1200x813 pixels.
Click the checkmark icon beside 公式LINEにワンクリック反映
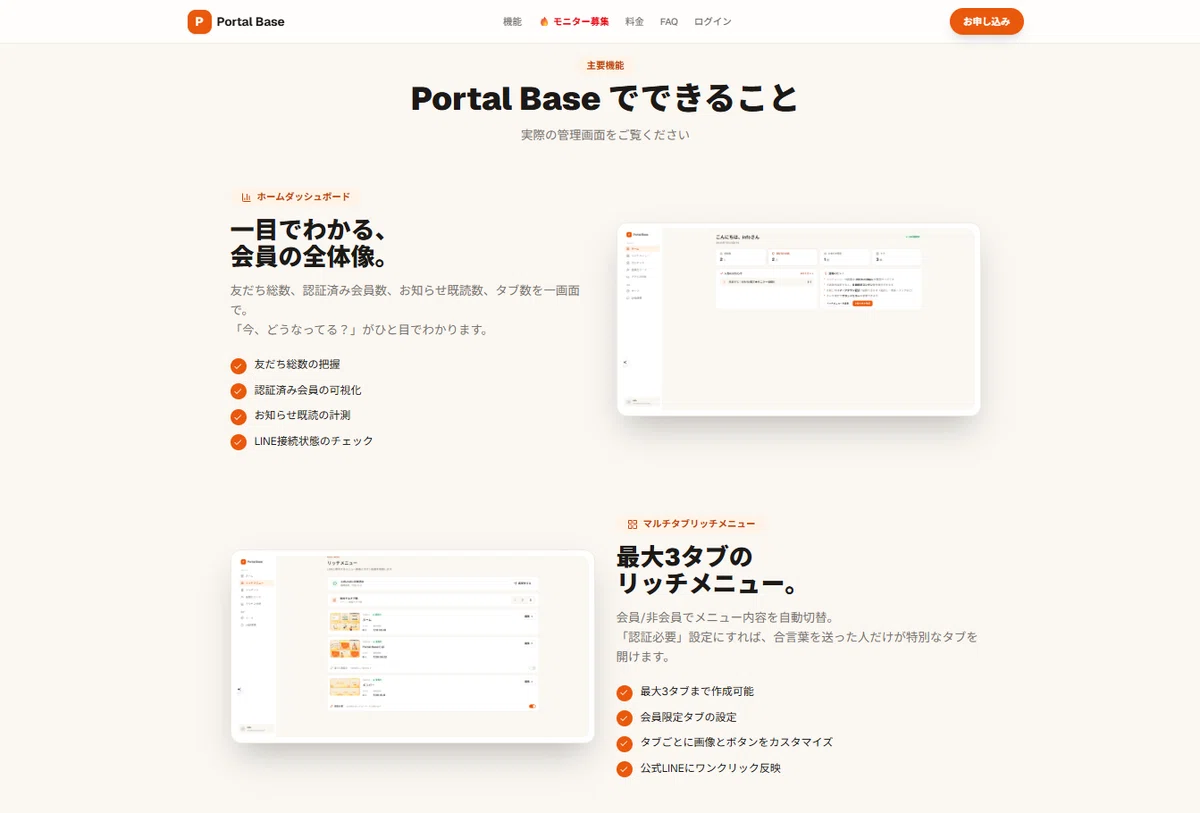click(624, 769)
